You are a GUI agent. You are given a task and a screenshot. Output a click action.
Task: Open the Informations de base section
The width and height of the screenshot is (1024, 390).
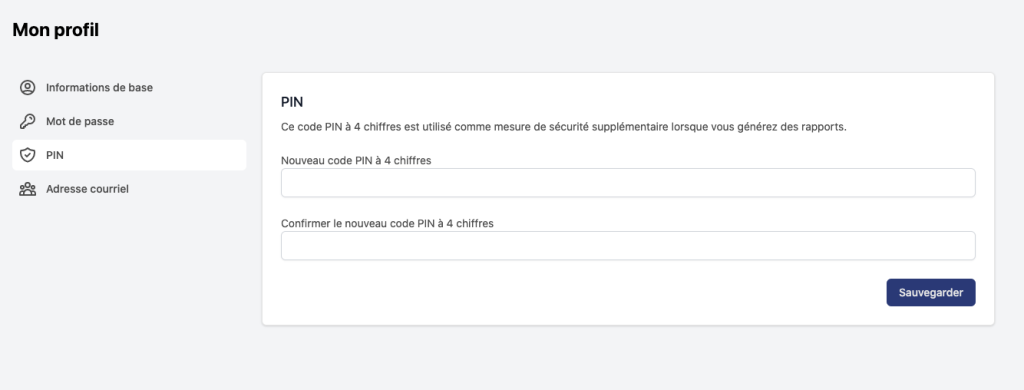click(x=129, y=88)
